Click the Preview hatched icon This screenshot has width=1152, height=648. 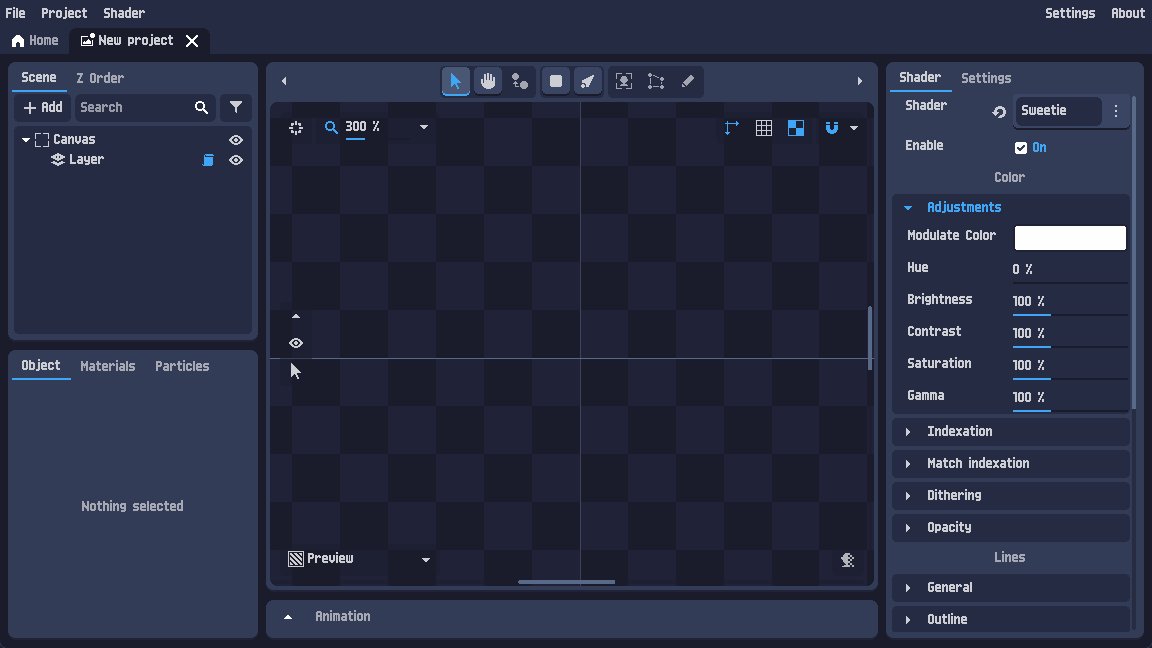(296, 559)
